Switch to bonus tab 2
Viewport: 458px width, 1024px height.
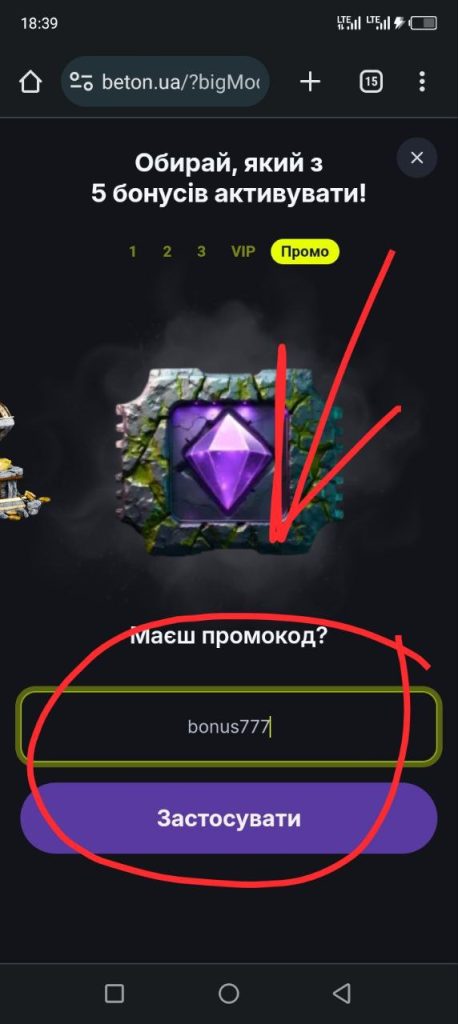167,251
